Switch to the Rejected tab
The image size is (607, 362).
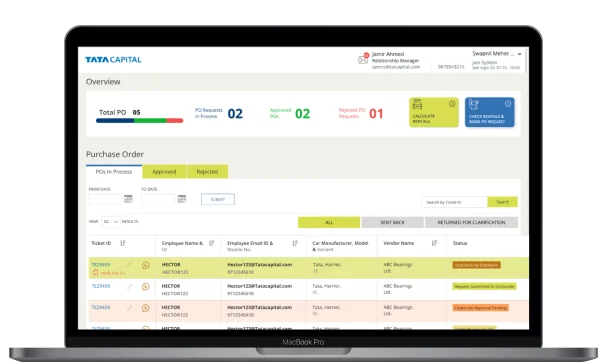(207, 172)
